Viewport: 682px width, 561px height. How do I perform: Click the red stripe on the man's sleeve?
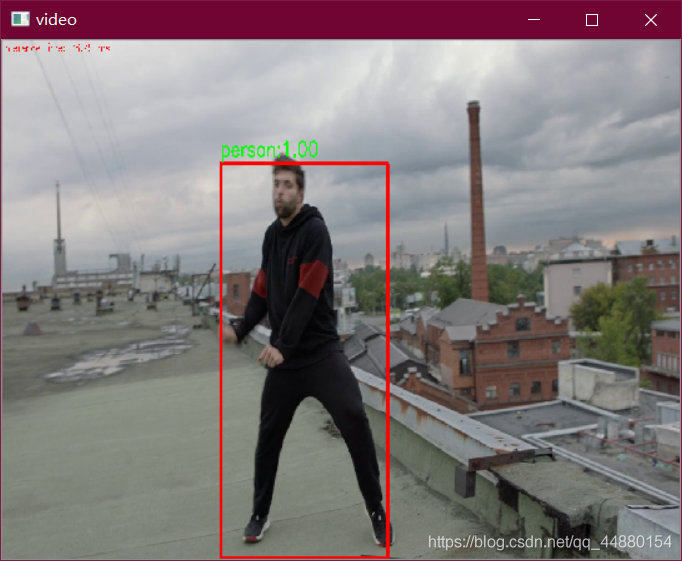312,279
